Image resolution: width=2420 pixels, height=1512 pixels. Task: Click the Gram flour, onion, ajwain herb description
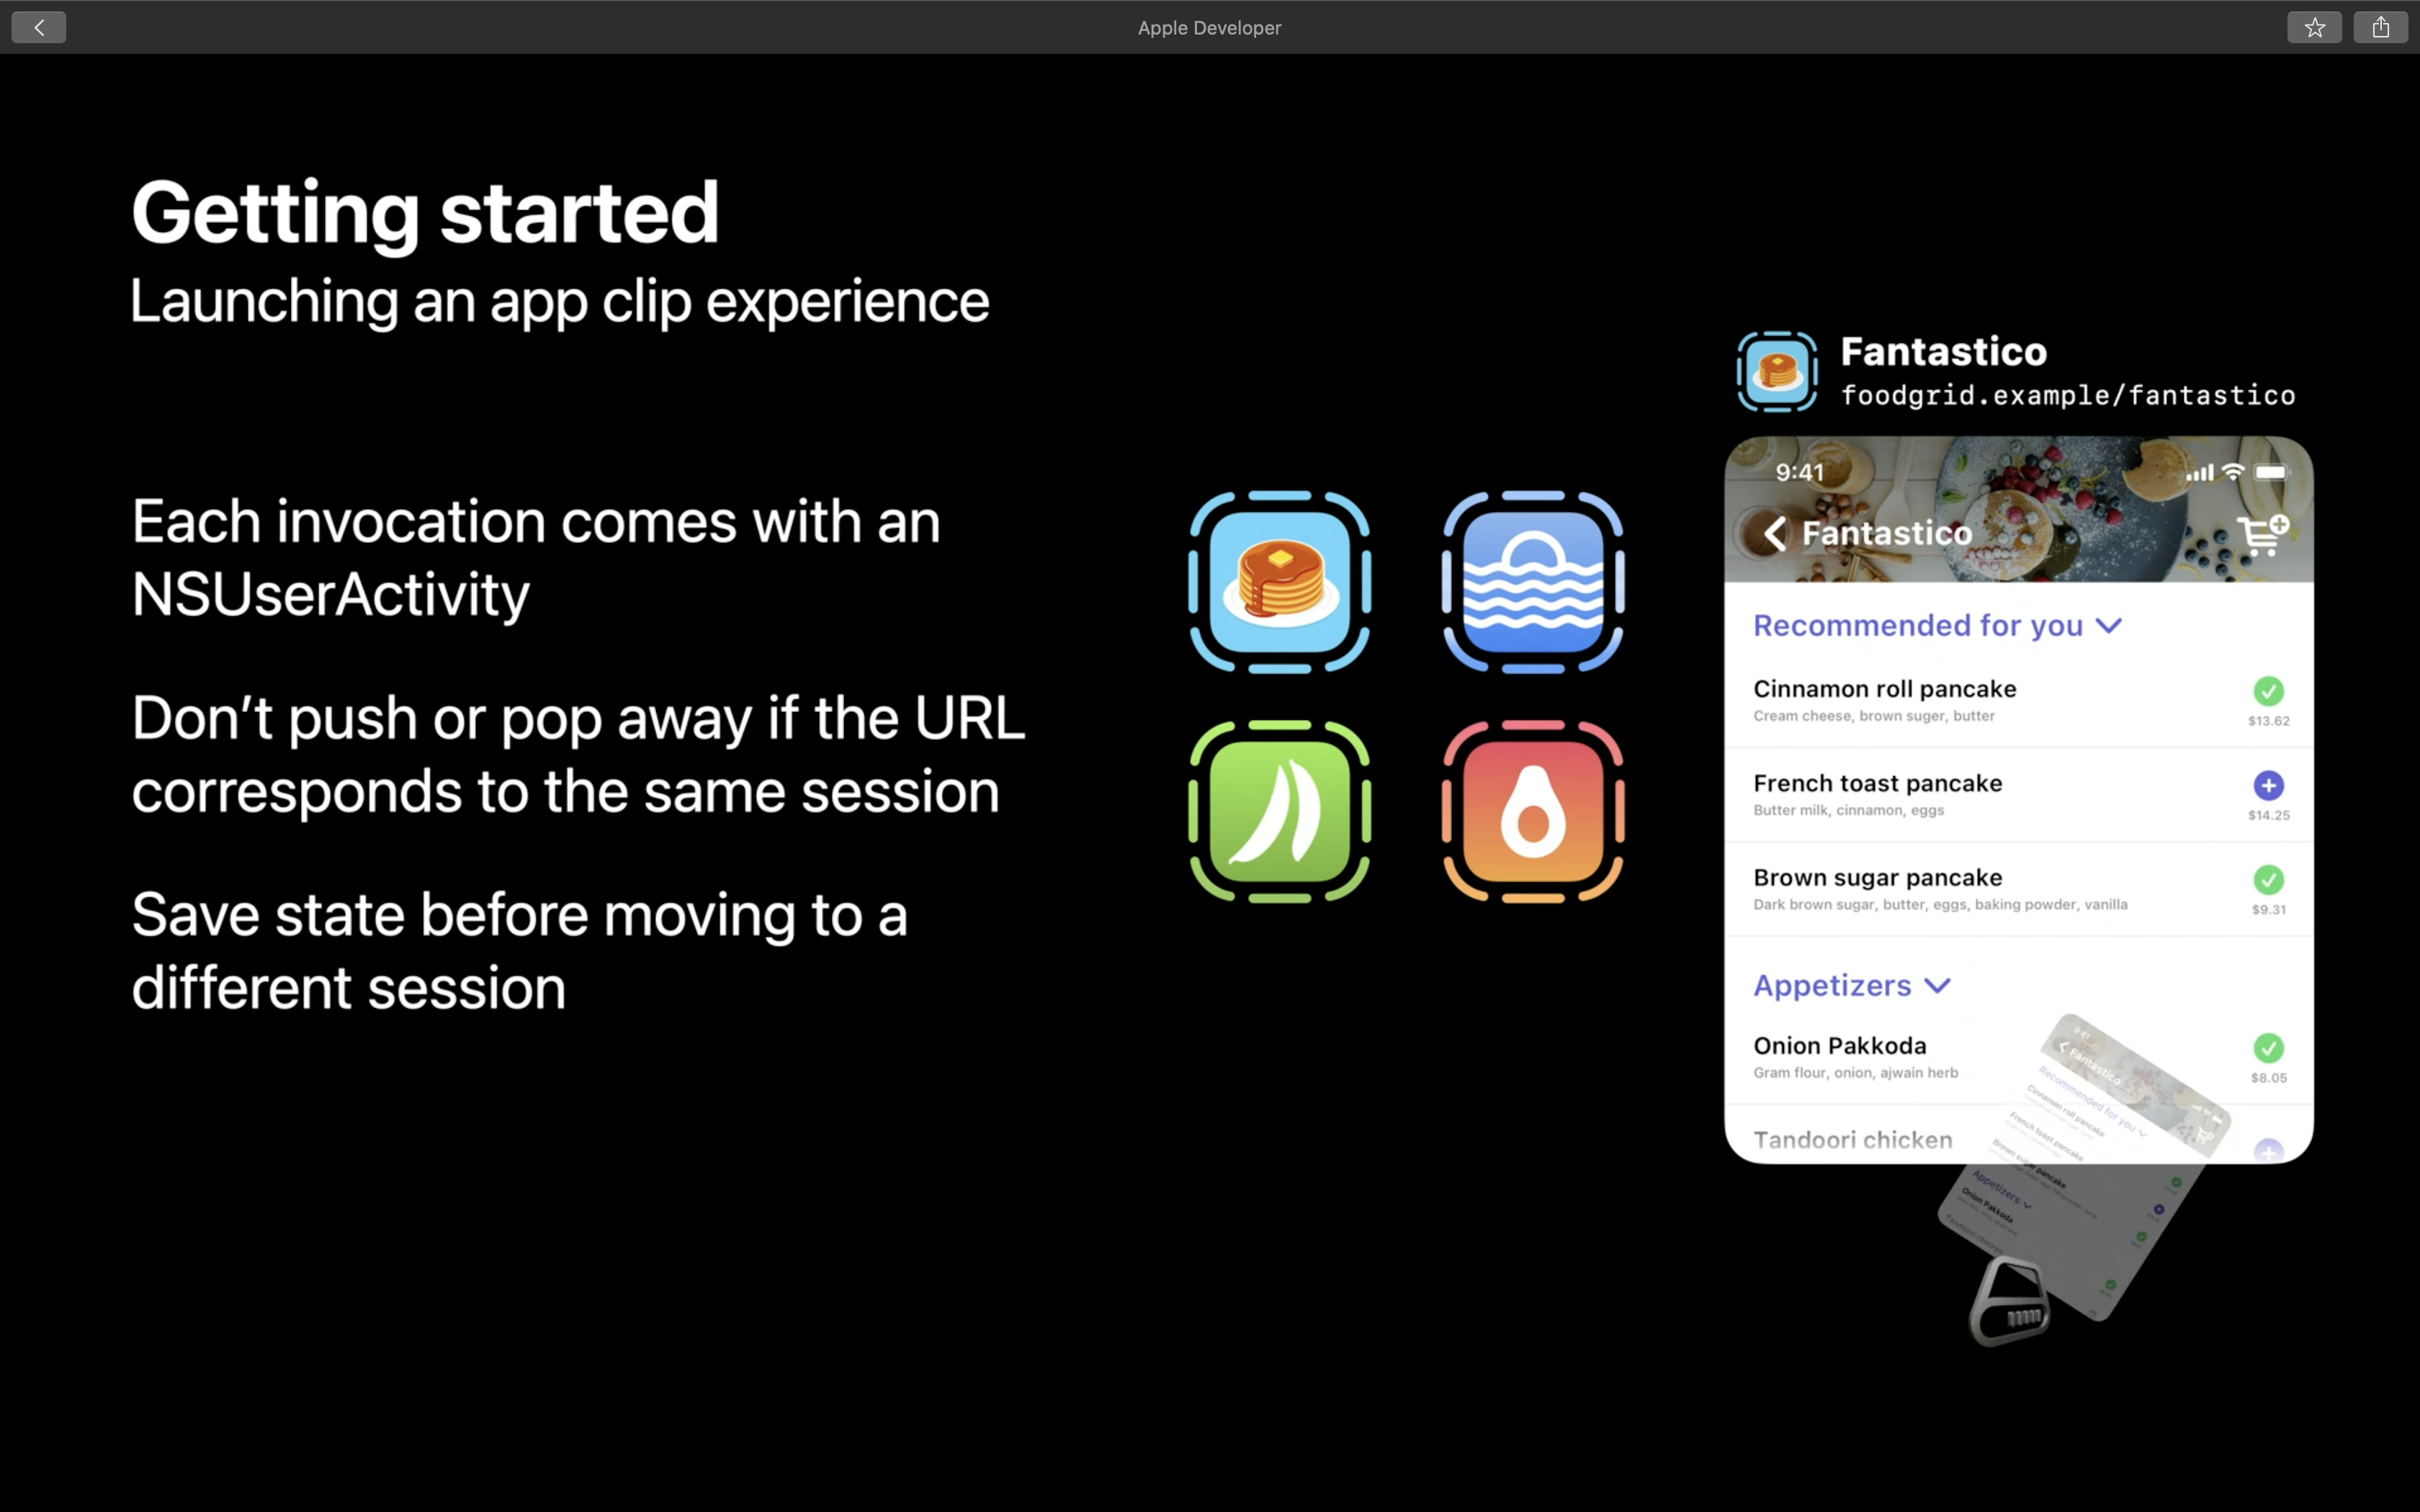(x=1855, y=1073)
